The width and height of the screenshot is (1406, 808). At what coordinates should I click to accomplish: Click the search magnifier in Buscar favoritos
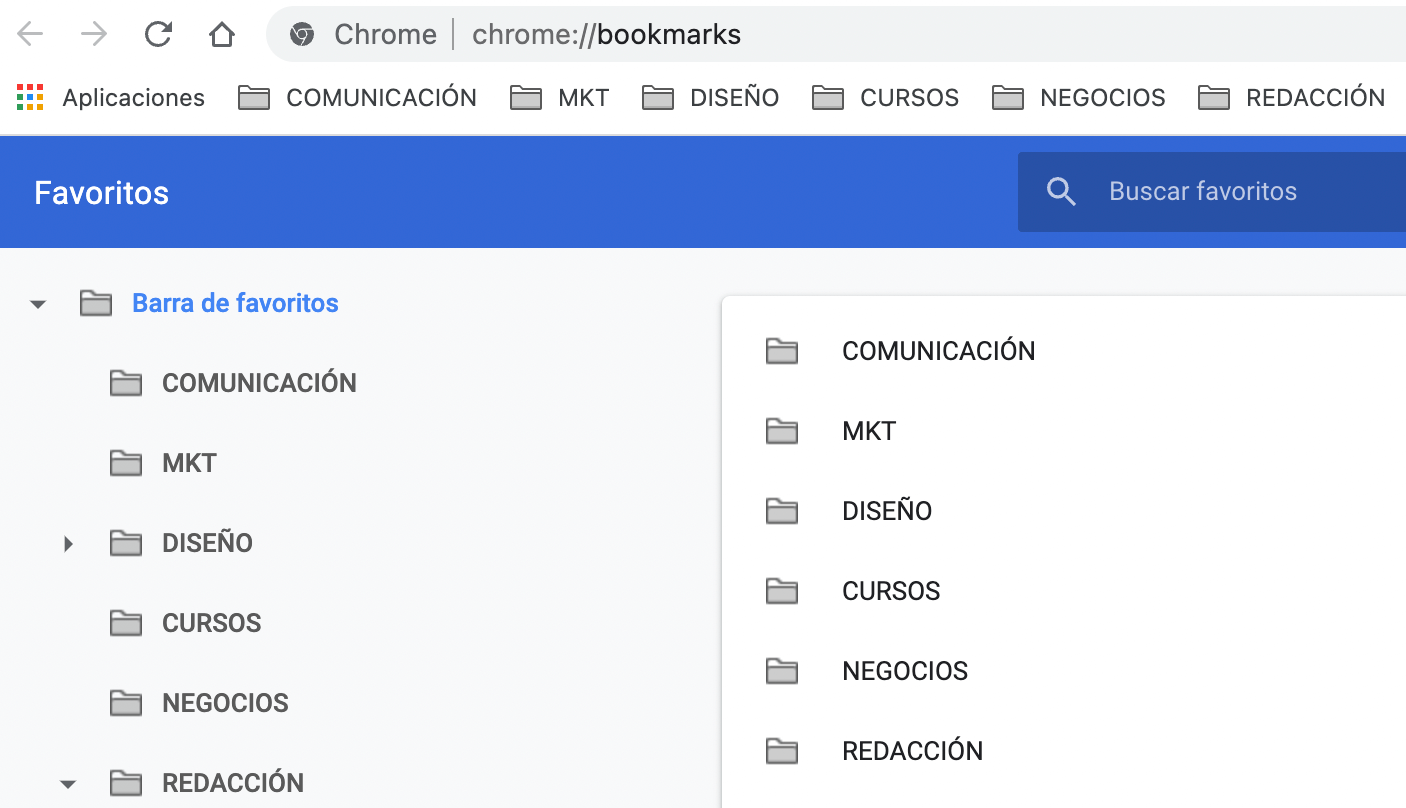(1061, 191)
